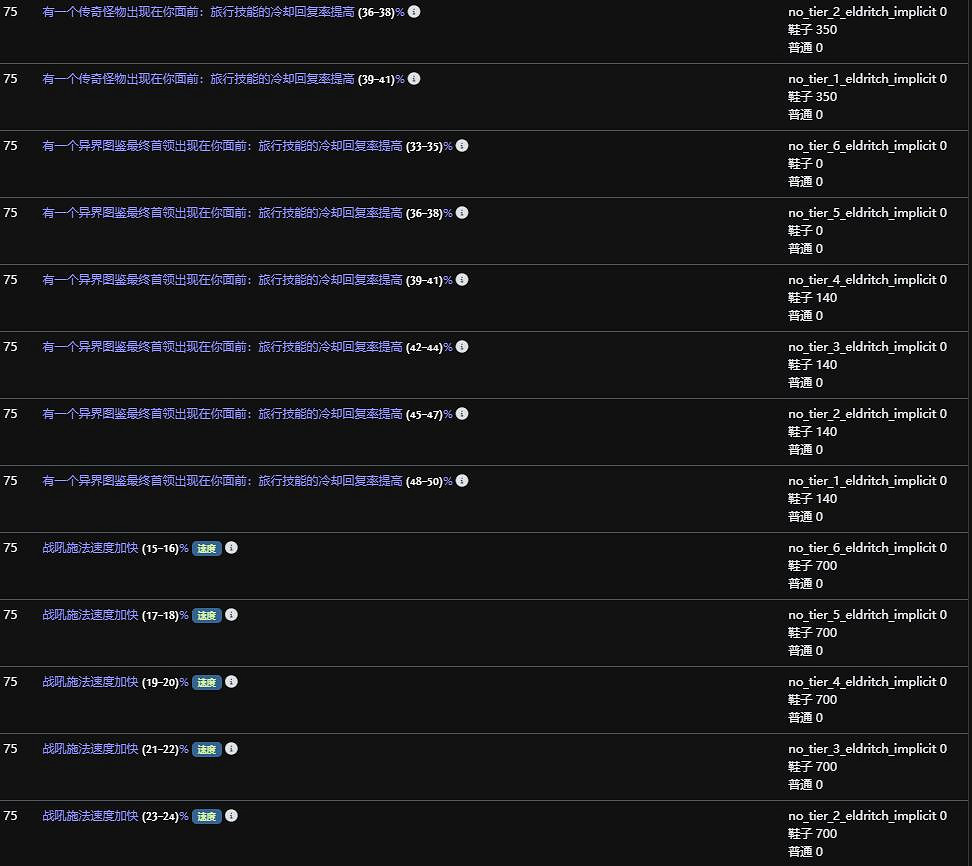Click 速度 tag in the (23–24)% row

[x=206, y=817]
